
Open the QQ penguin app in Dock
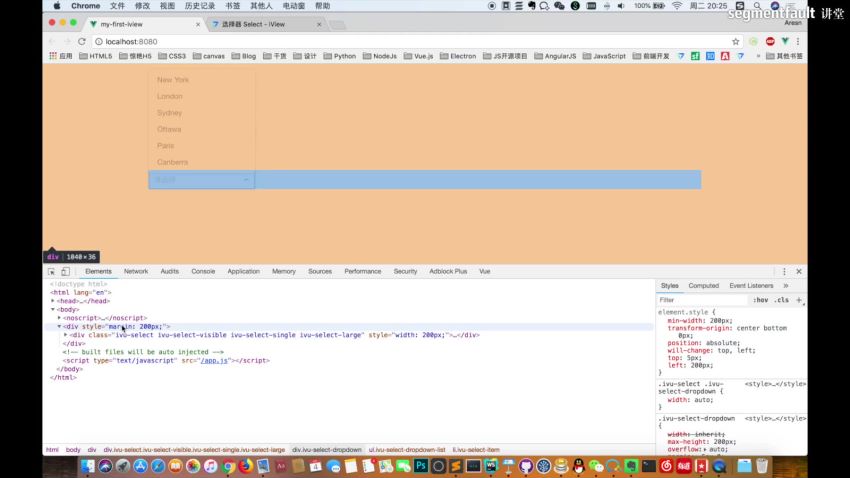[578, 466]
